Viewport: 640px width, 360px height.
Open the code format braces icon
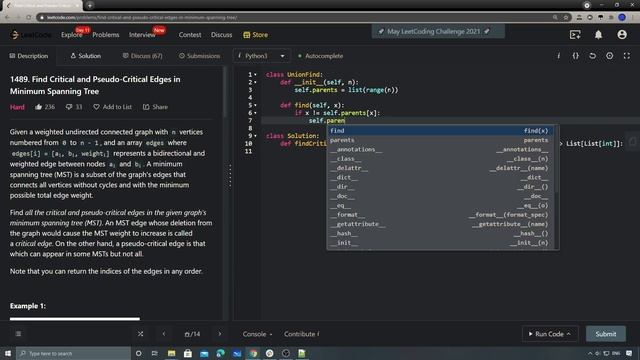click(x=576, y=56)
